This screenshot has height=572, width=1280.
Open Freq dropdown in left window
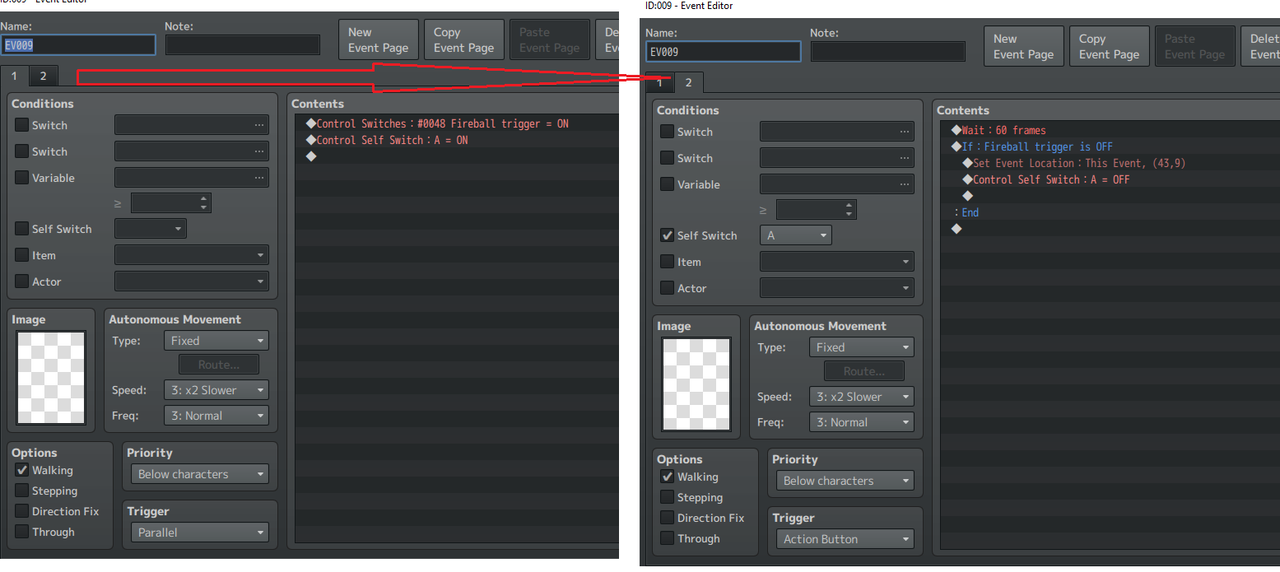pyautogui.click(x=216, y=415)
